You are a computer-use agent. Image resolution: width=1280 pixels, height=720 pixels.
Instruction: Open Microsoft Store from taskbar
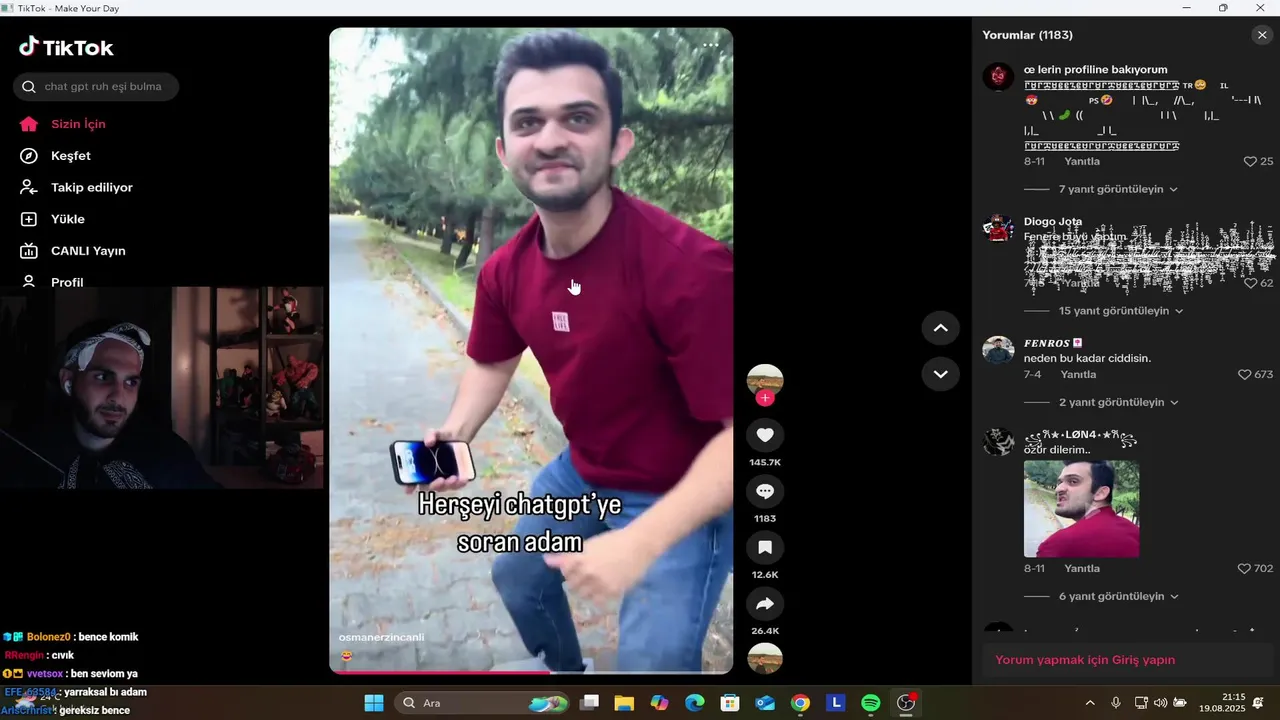click(730, 703)
